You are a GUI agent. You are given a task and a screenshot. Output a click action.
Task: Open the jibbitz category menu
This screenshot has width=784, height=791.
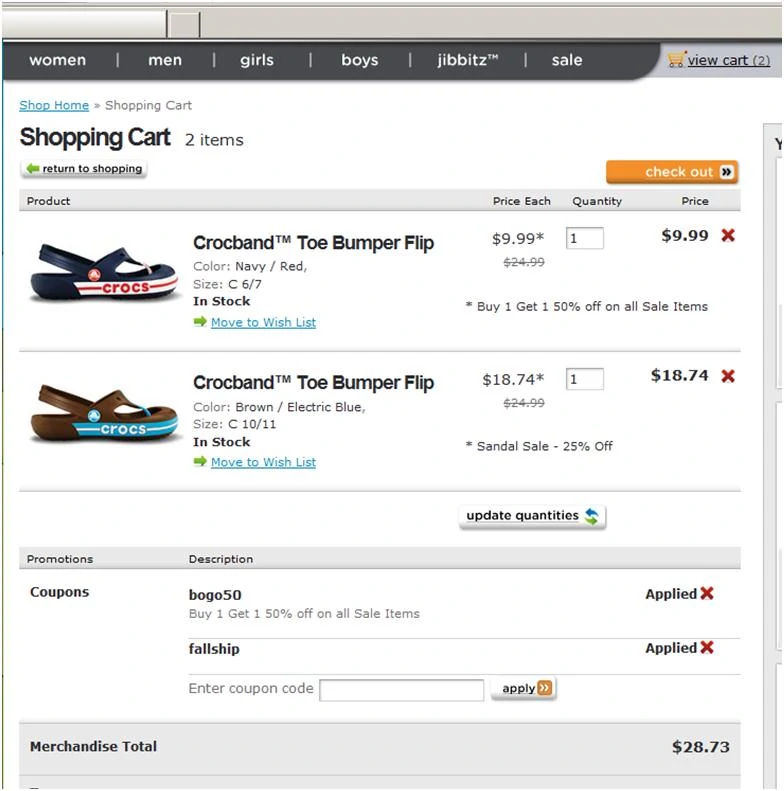click(x=468, y=60)
